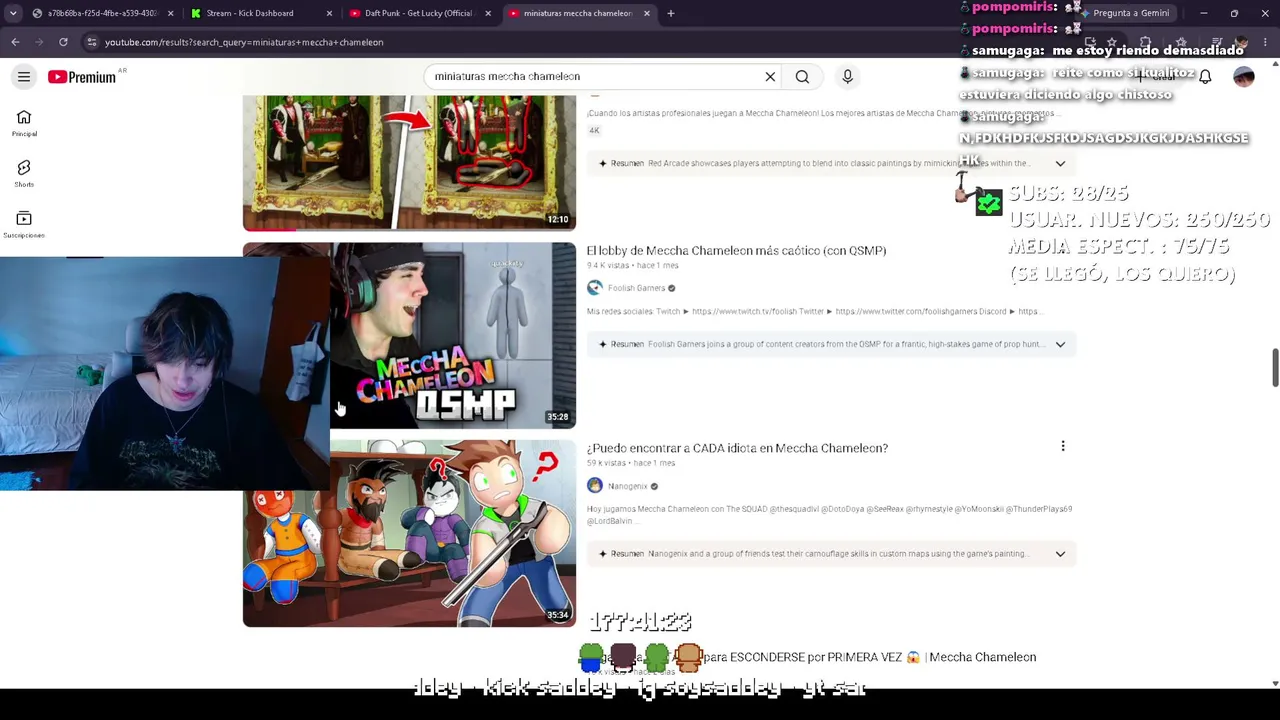Play the Nanogenix cartoon thumbnail video

[409, 533]
